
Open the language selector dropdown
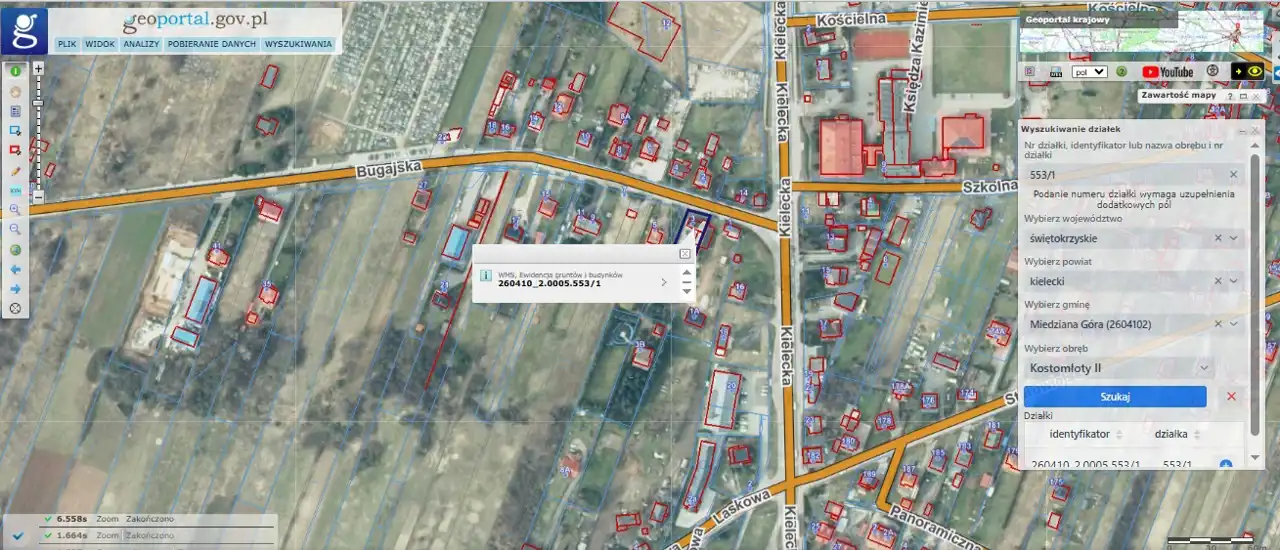pyautogui.click(x=1089, y=72)
